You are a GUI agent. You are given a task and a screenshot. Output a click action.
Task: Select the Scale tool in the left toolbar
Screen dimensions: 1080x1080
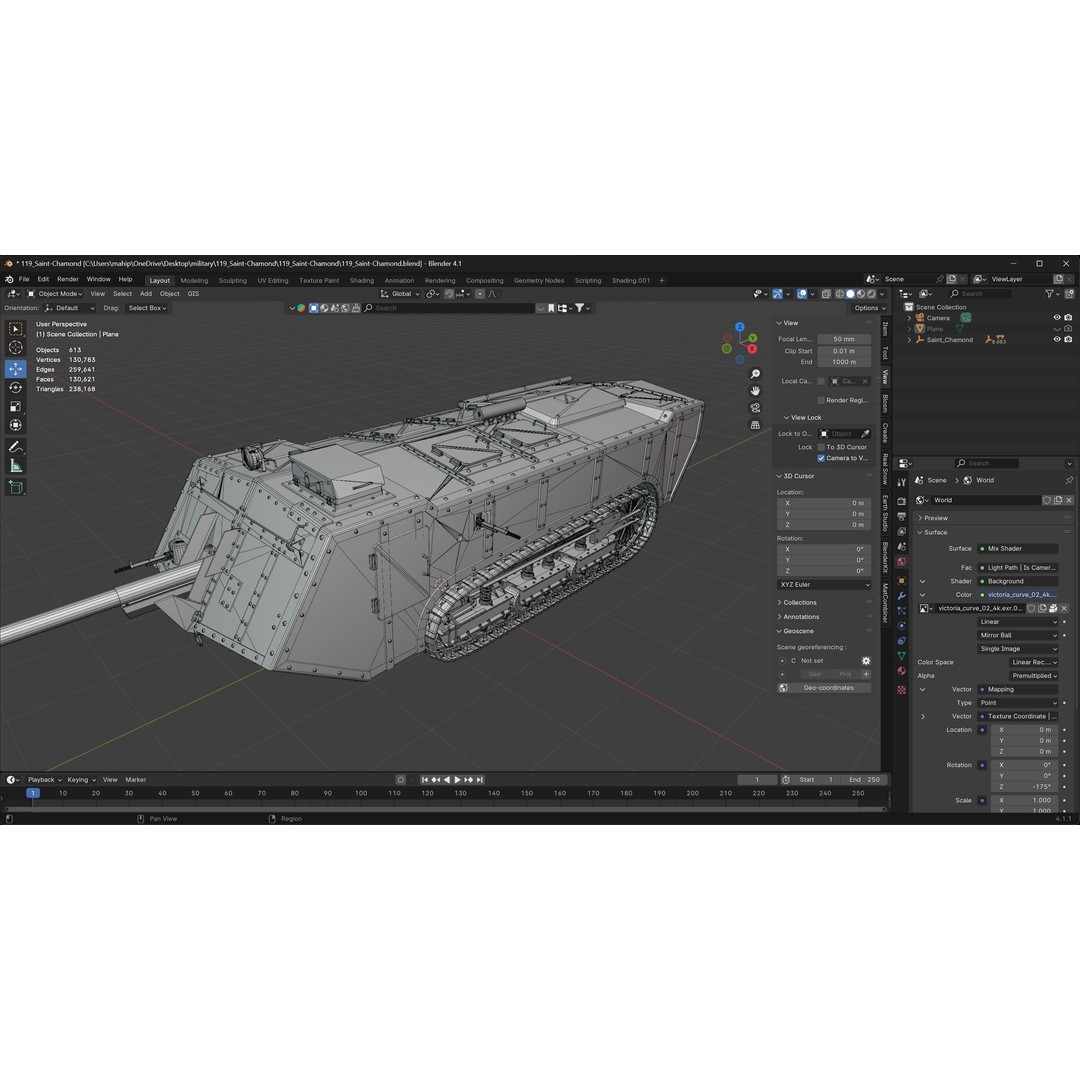coord(14,406)
